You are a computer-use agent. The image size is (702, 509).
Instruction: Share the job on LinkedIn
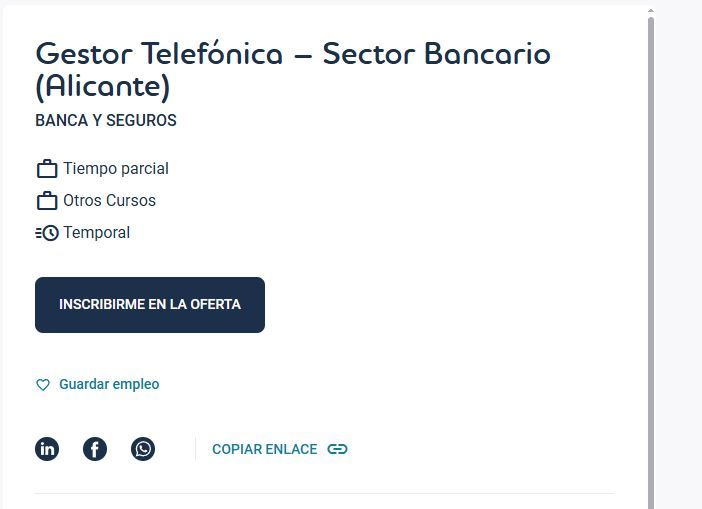coord(47,449)
